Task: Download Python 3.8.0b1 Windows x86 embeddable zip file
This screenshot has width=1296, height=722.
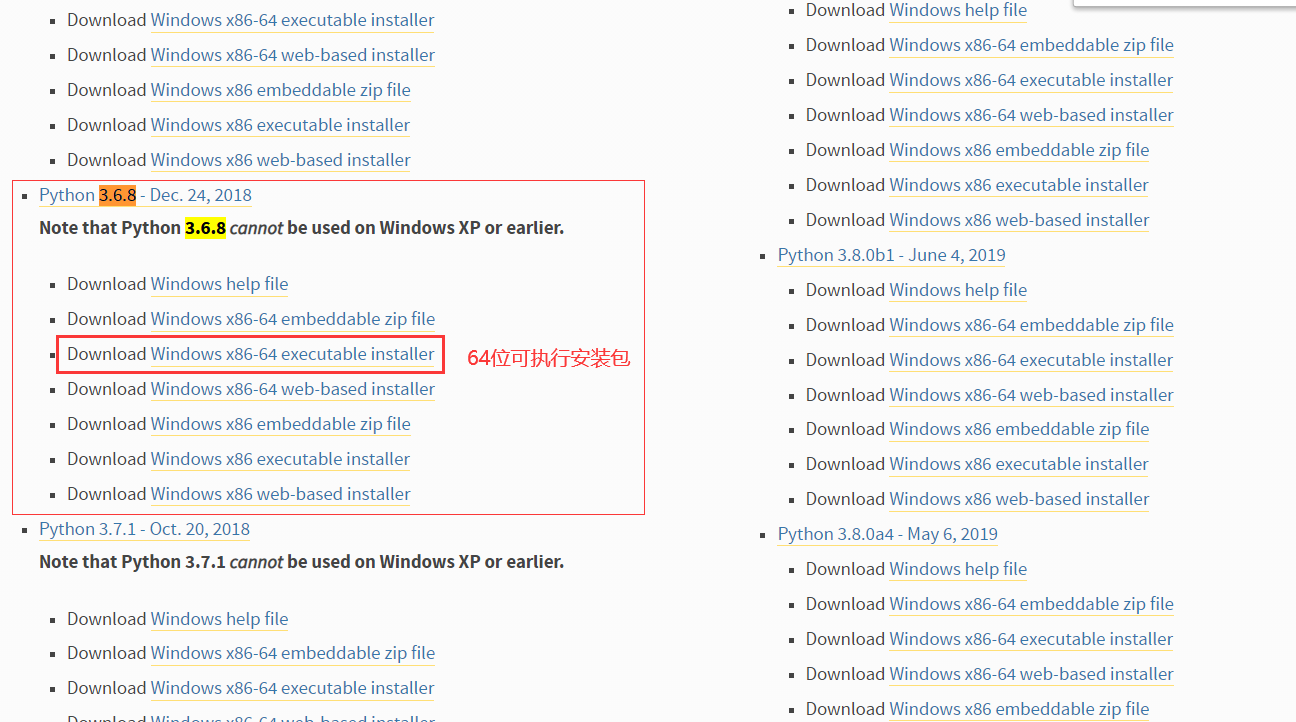Action: point(1020,429)
